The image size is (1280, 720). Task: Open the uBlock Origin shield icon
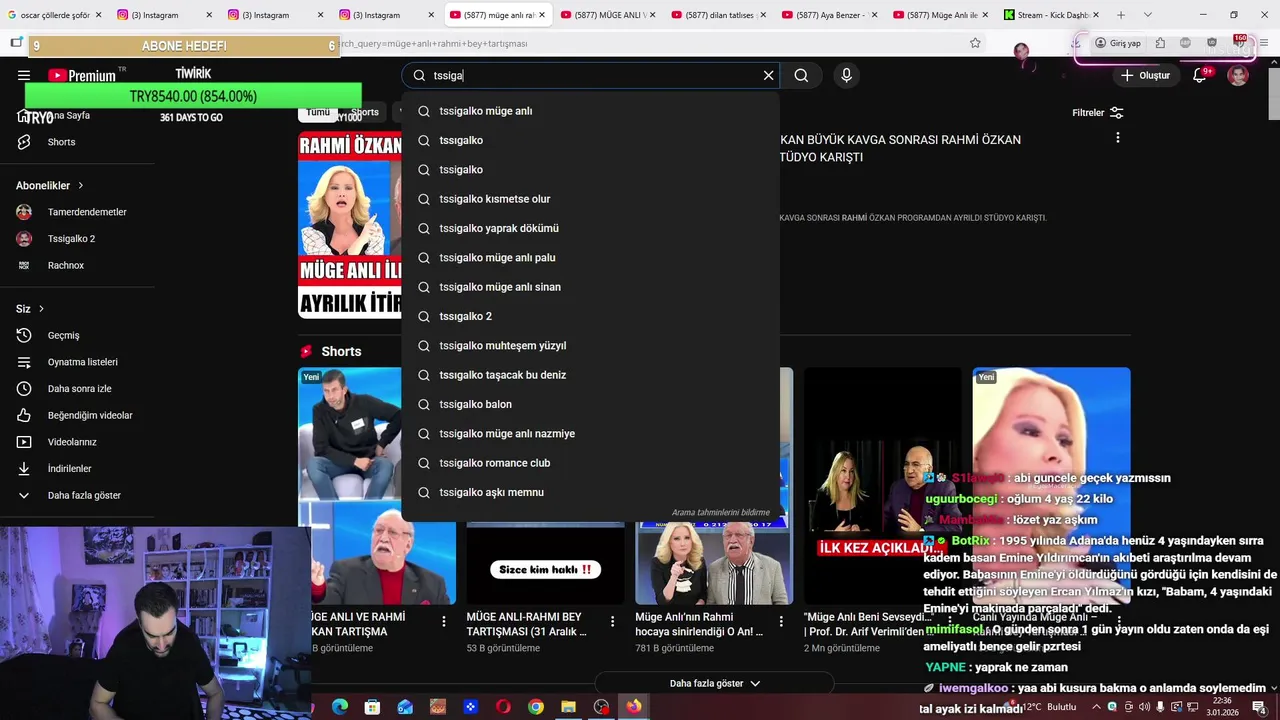tap(1212, 43)
